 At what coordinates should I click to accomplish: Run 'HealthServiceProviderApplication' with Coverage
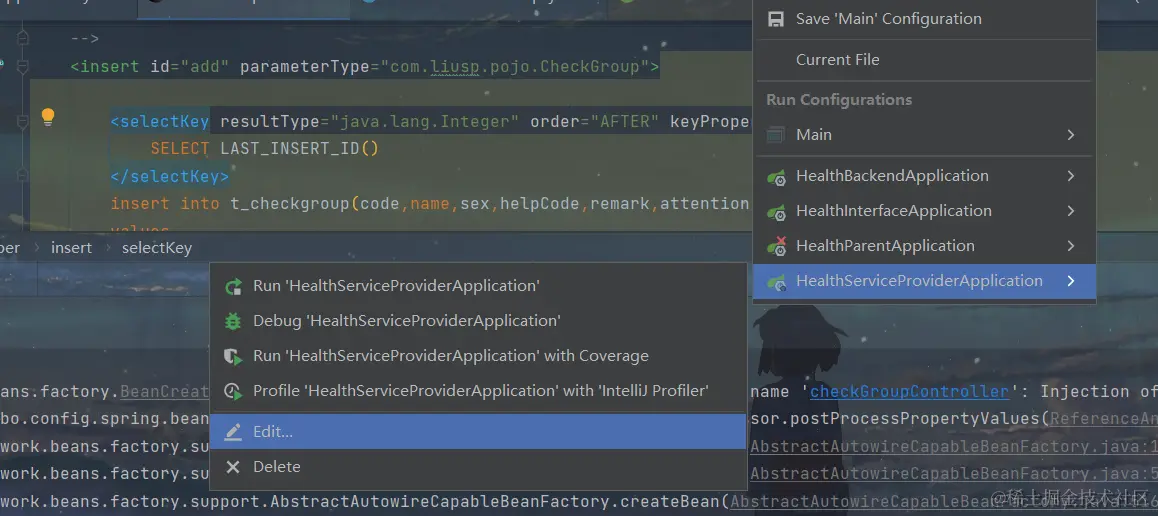pyautogui.click(x=478, y=356)
